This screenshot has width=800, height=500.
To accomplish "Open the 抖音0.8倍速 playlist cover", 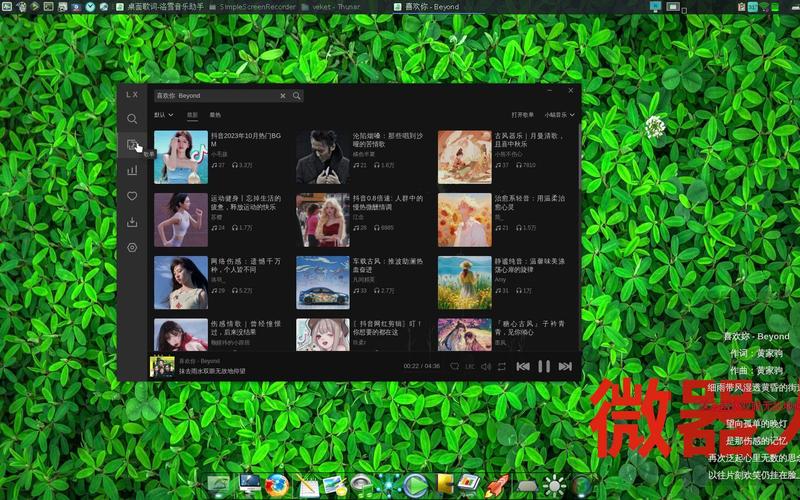I will pyautogui.click(x=323, y=220).
